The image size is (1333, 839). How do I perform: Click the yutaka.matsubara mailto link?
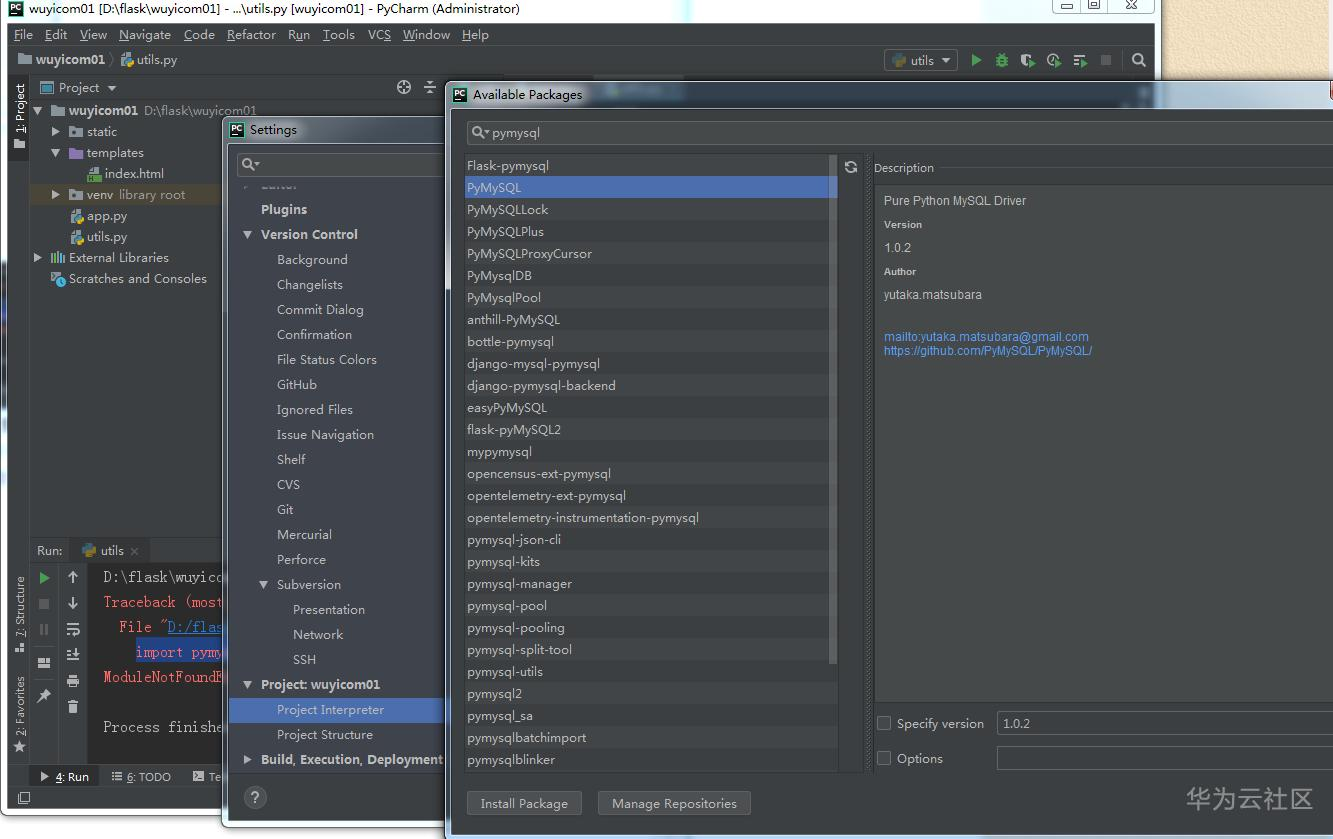986,337
